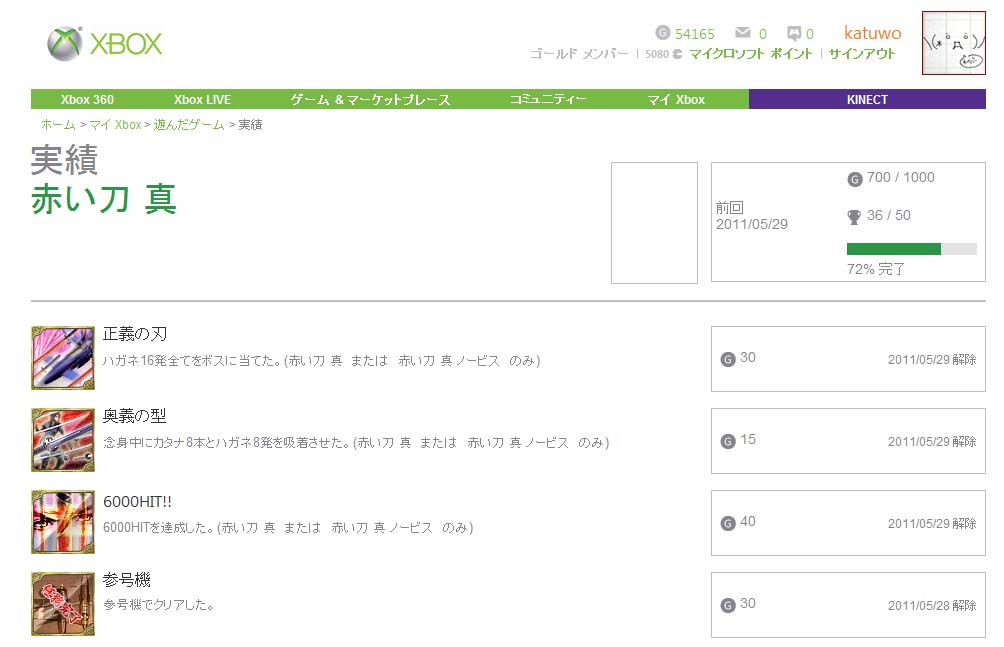The image size is (1004, 647).
Task: Click the G icon in 奥義の型 row
Action: (728, 441)
